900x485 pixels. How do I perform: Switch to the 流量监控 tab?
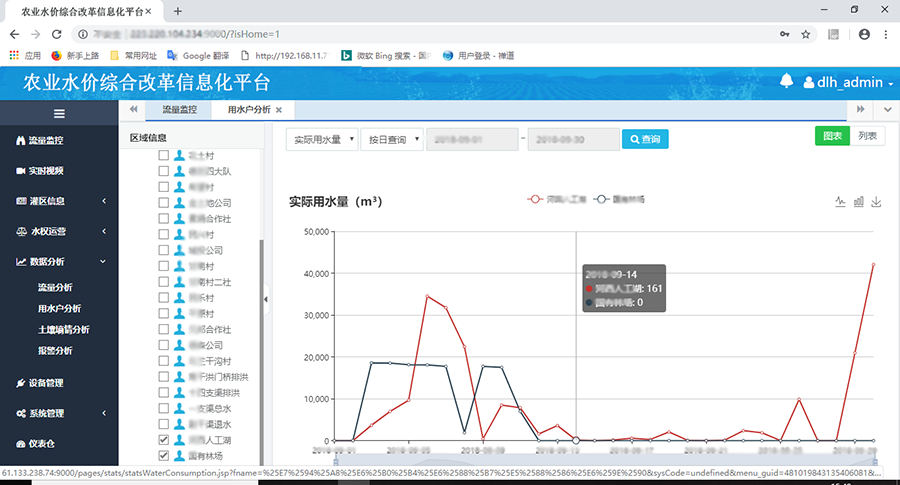click(x=179, y=109)
